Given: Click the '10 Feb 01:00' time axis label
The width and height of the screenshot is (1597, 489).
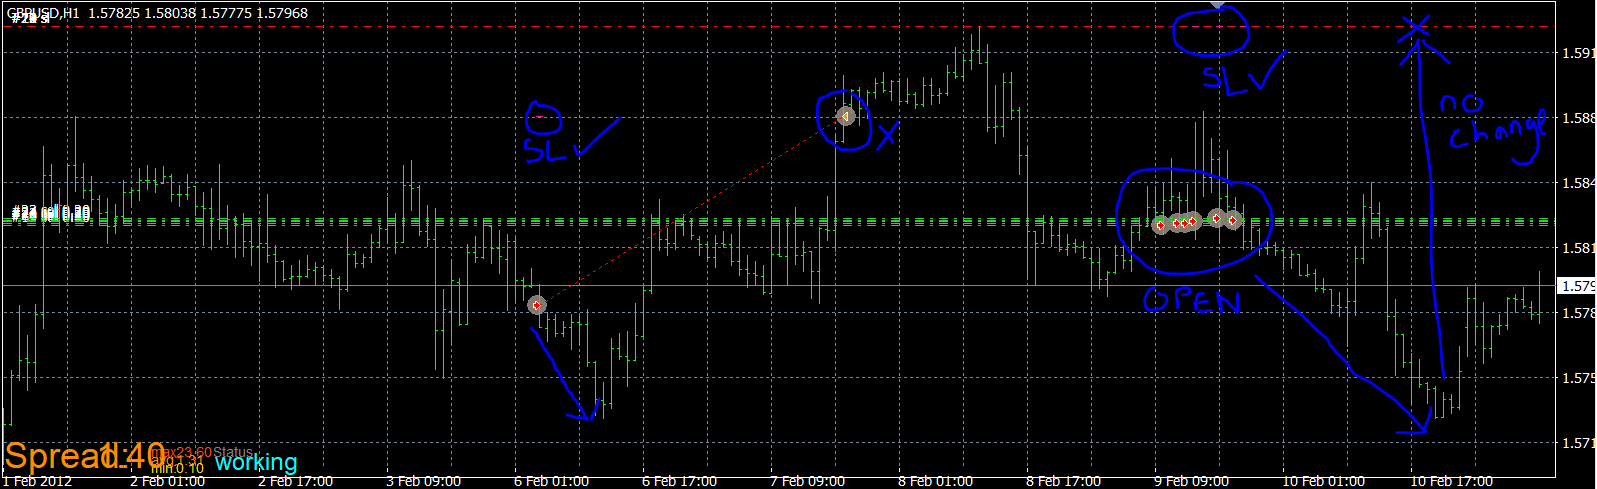Looking at the screenshot, I should tap(1324, 481).
